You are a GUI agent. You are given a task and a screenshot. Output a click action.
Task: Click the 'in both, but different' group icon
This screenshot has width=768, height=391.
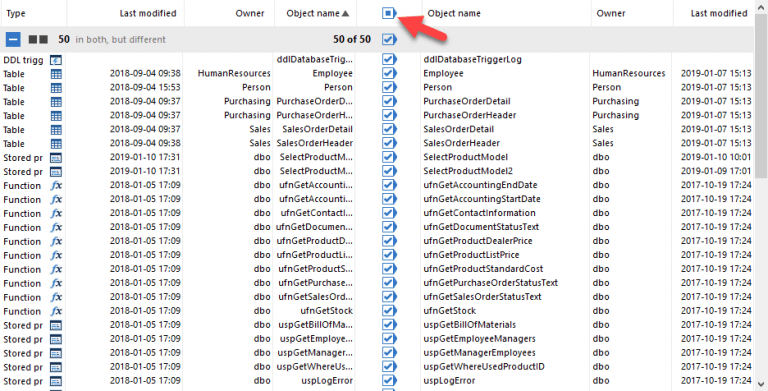[38, 39]
